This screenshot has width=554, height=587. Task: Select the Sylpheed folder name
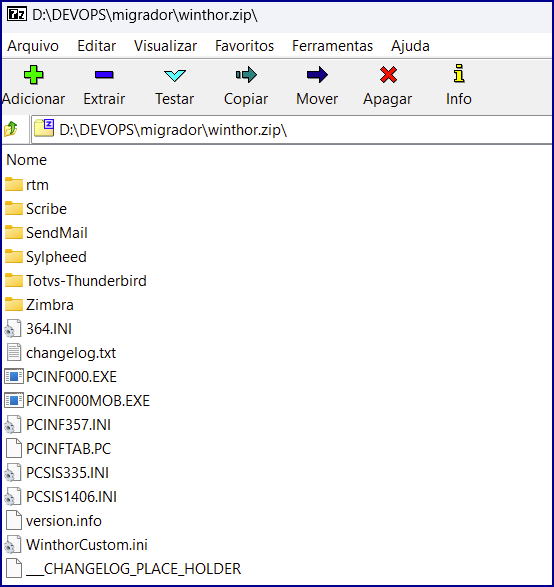[56, 257]
